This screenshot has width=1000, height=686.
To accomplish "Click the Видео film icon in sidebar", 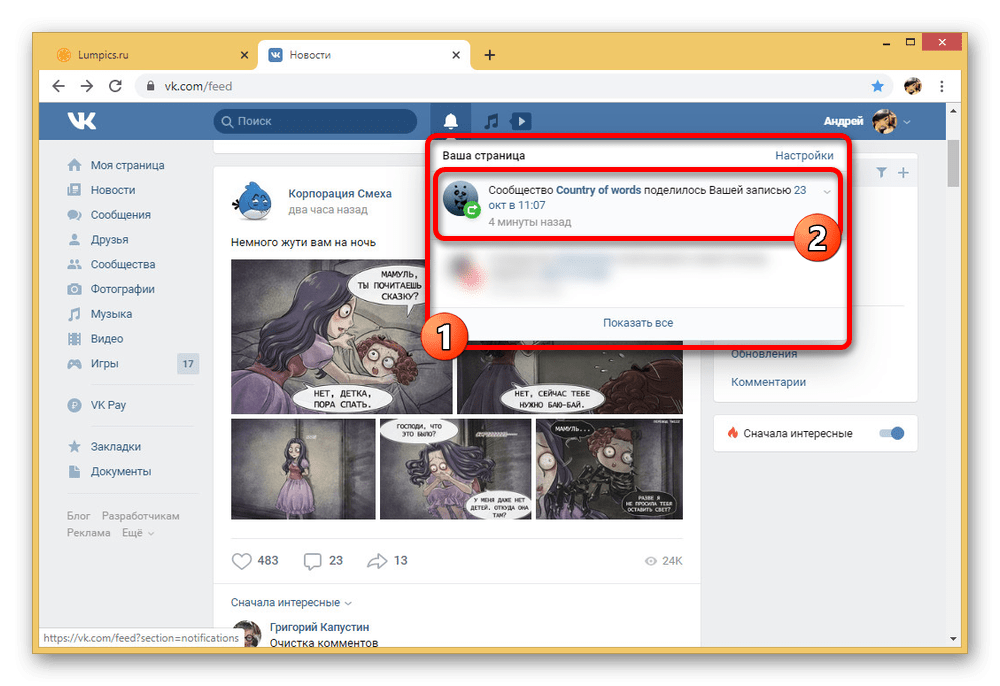I will pos(75,339).
